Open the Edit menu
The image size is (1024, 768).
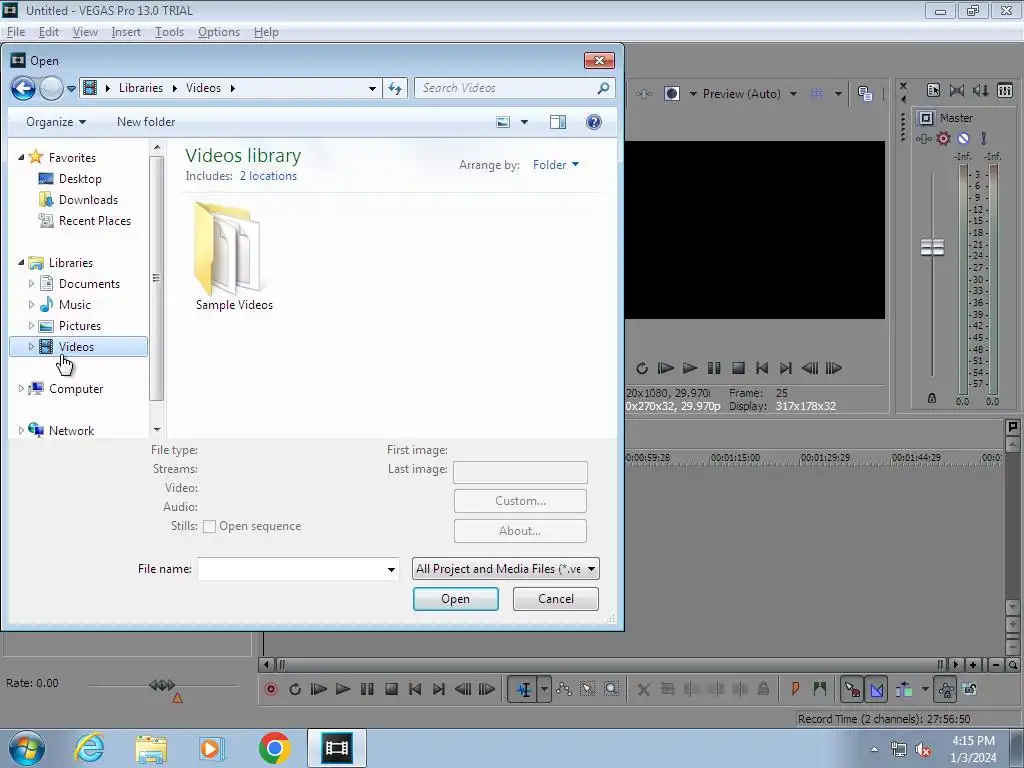(48, 32)
